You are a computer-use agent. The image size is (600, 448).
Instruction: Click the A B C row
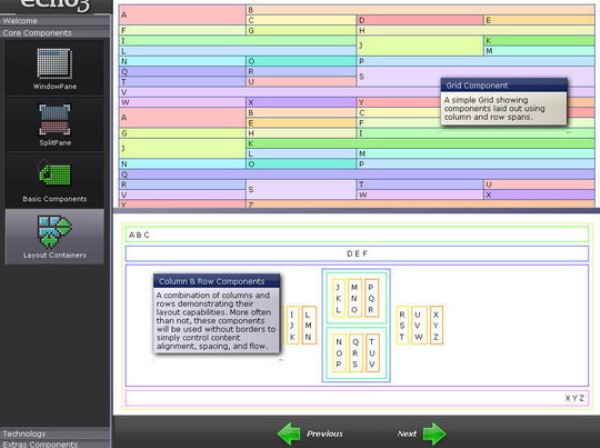click(x=357, y=235)
